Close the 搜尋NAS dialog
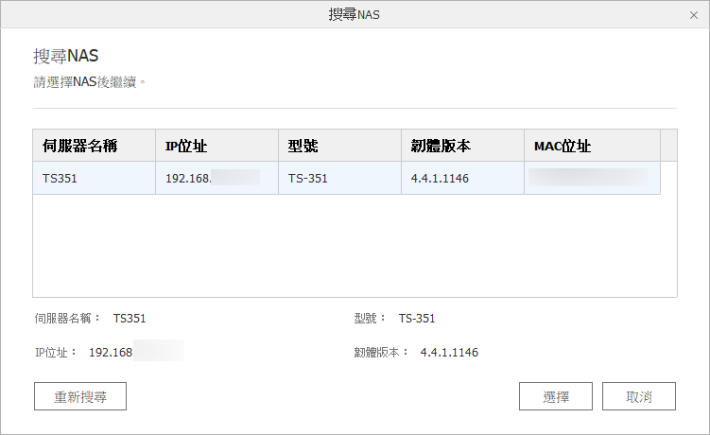The width and height of the screenshot is (710, 435). 693,15
